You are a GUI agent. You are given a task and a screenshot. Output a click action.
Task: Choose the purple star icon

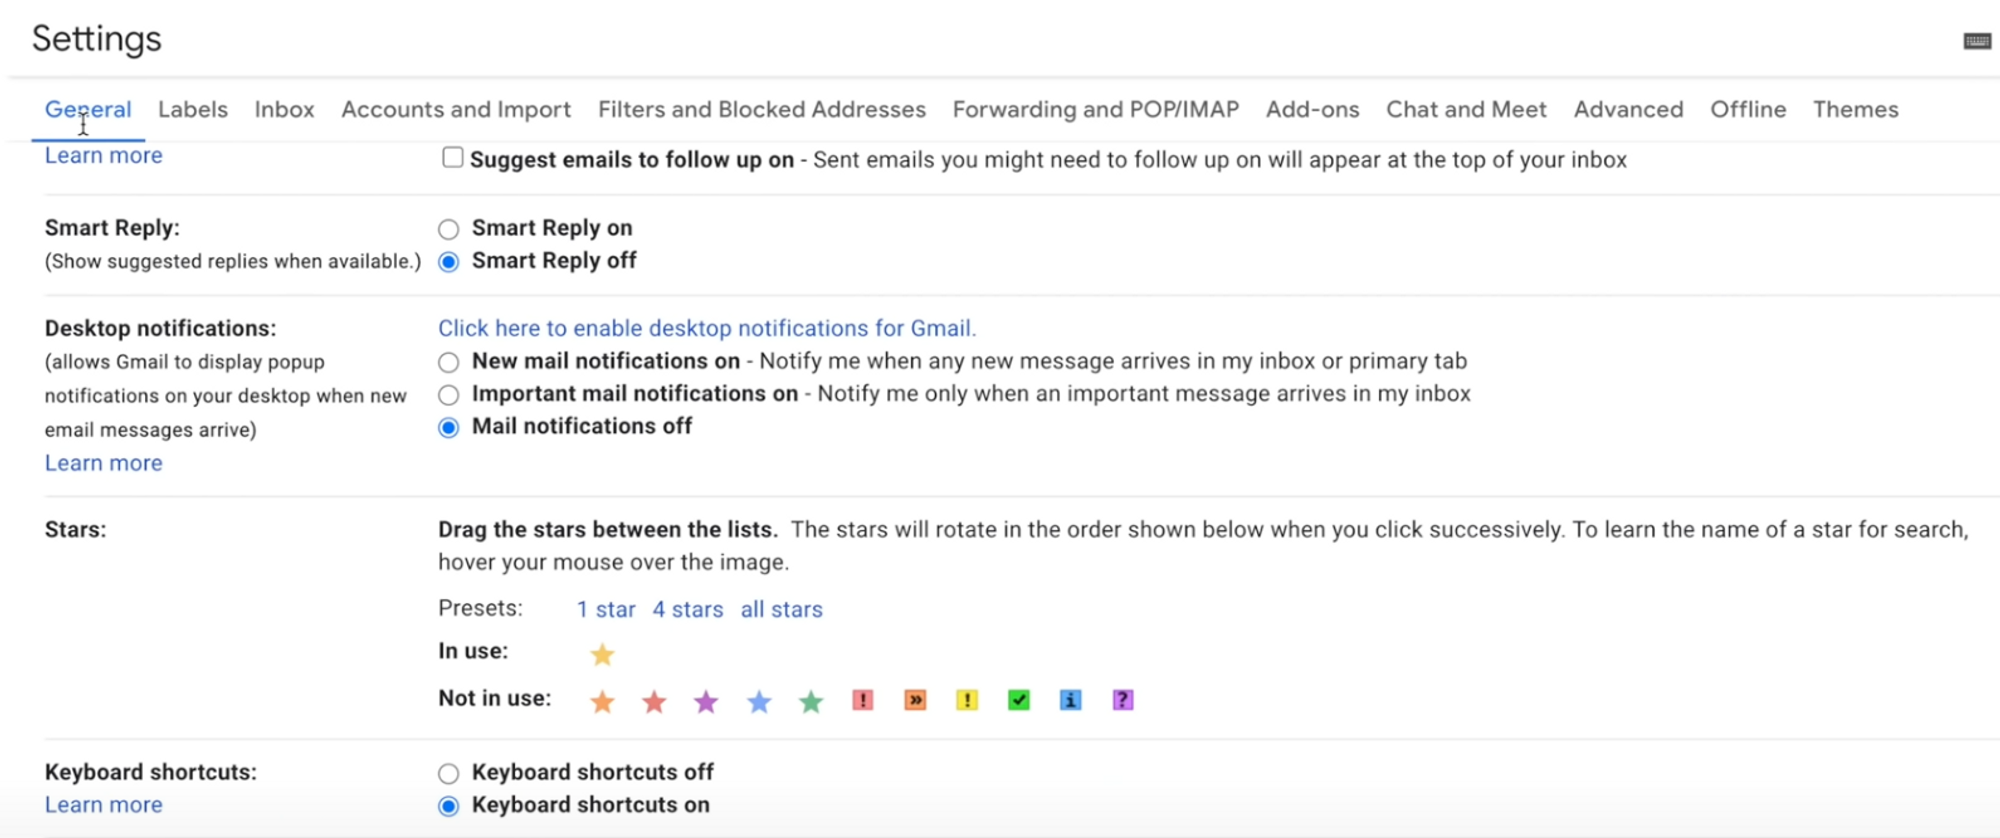click(x=706, y=702)
